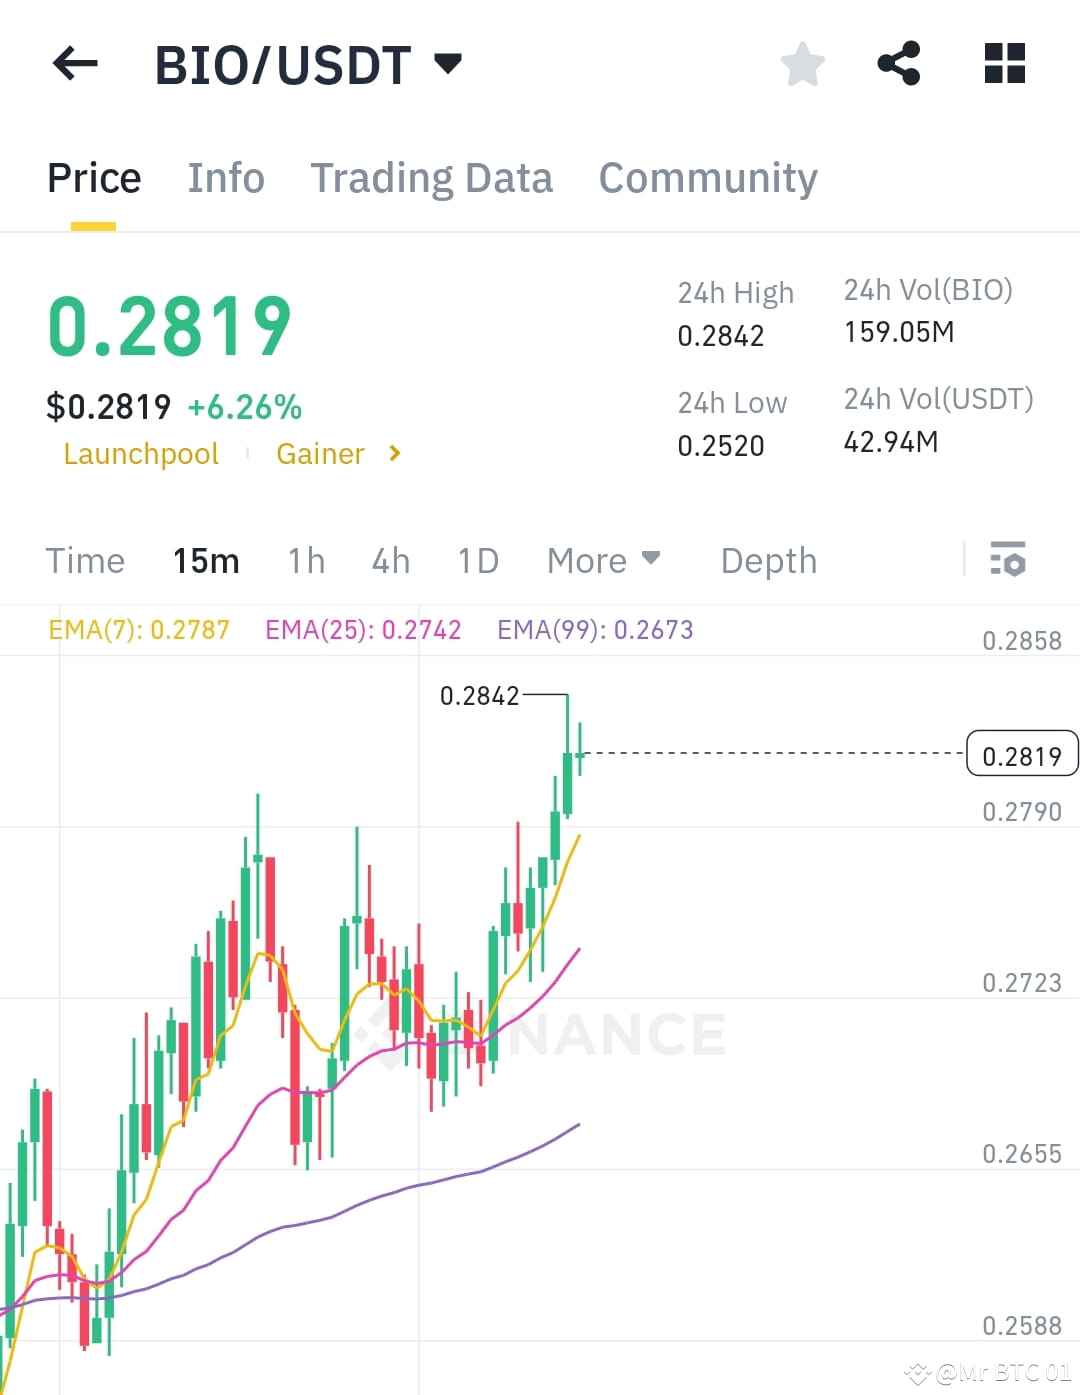Screen dimensions: 1080x1395
Task: Tap the EMA(7) indicator label
Action: tap(138, 630)
